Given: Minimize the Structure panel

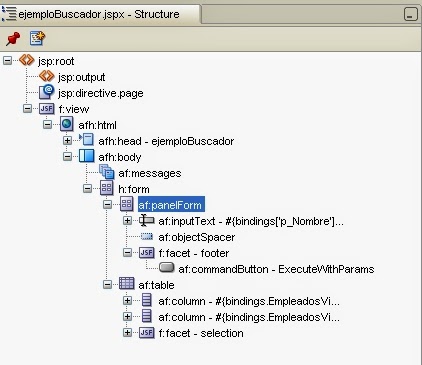Looking at the screenshot, I should click(x=410, y=14).
